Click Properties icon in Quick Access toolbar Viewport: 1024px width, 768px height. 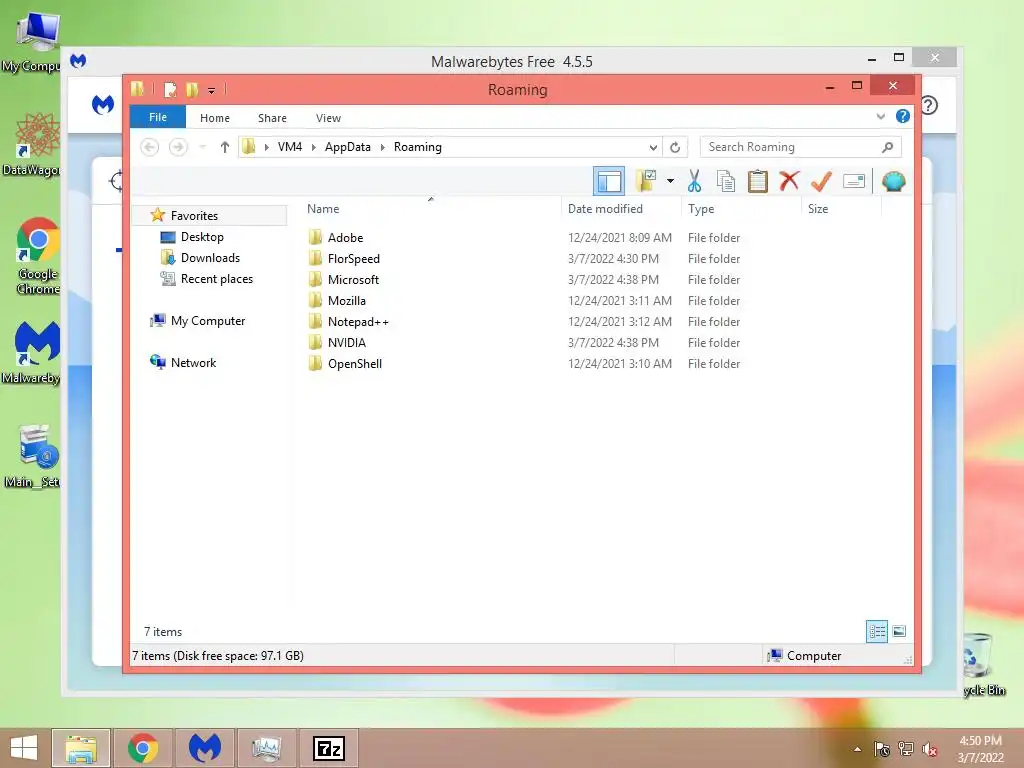click(x=170, y=89)
